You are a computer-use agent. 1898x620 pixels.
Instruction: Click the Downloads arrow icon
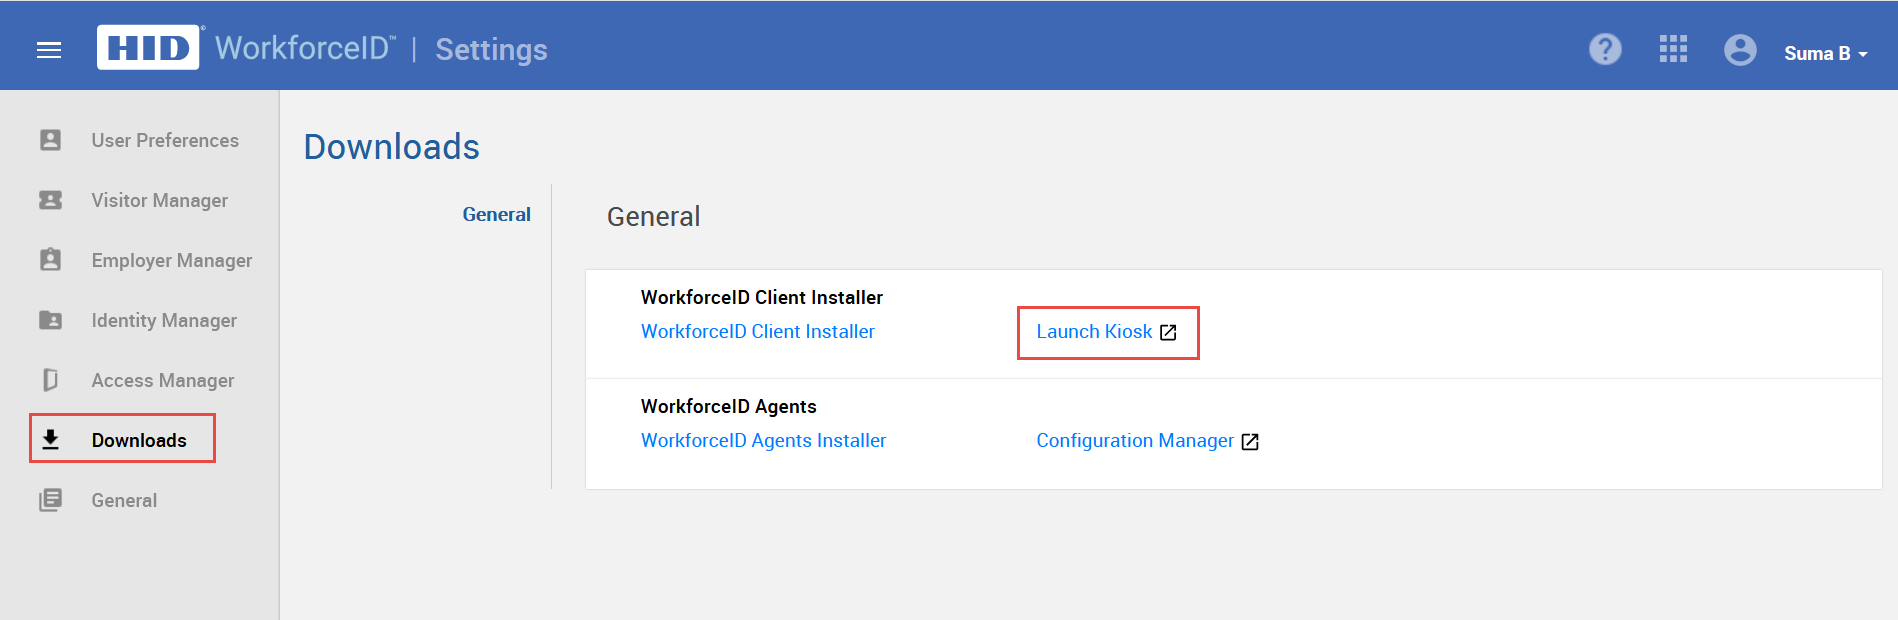tap(51, 440)
